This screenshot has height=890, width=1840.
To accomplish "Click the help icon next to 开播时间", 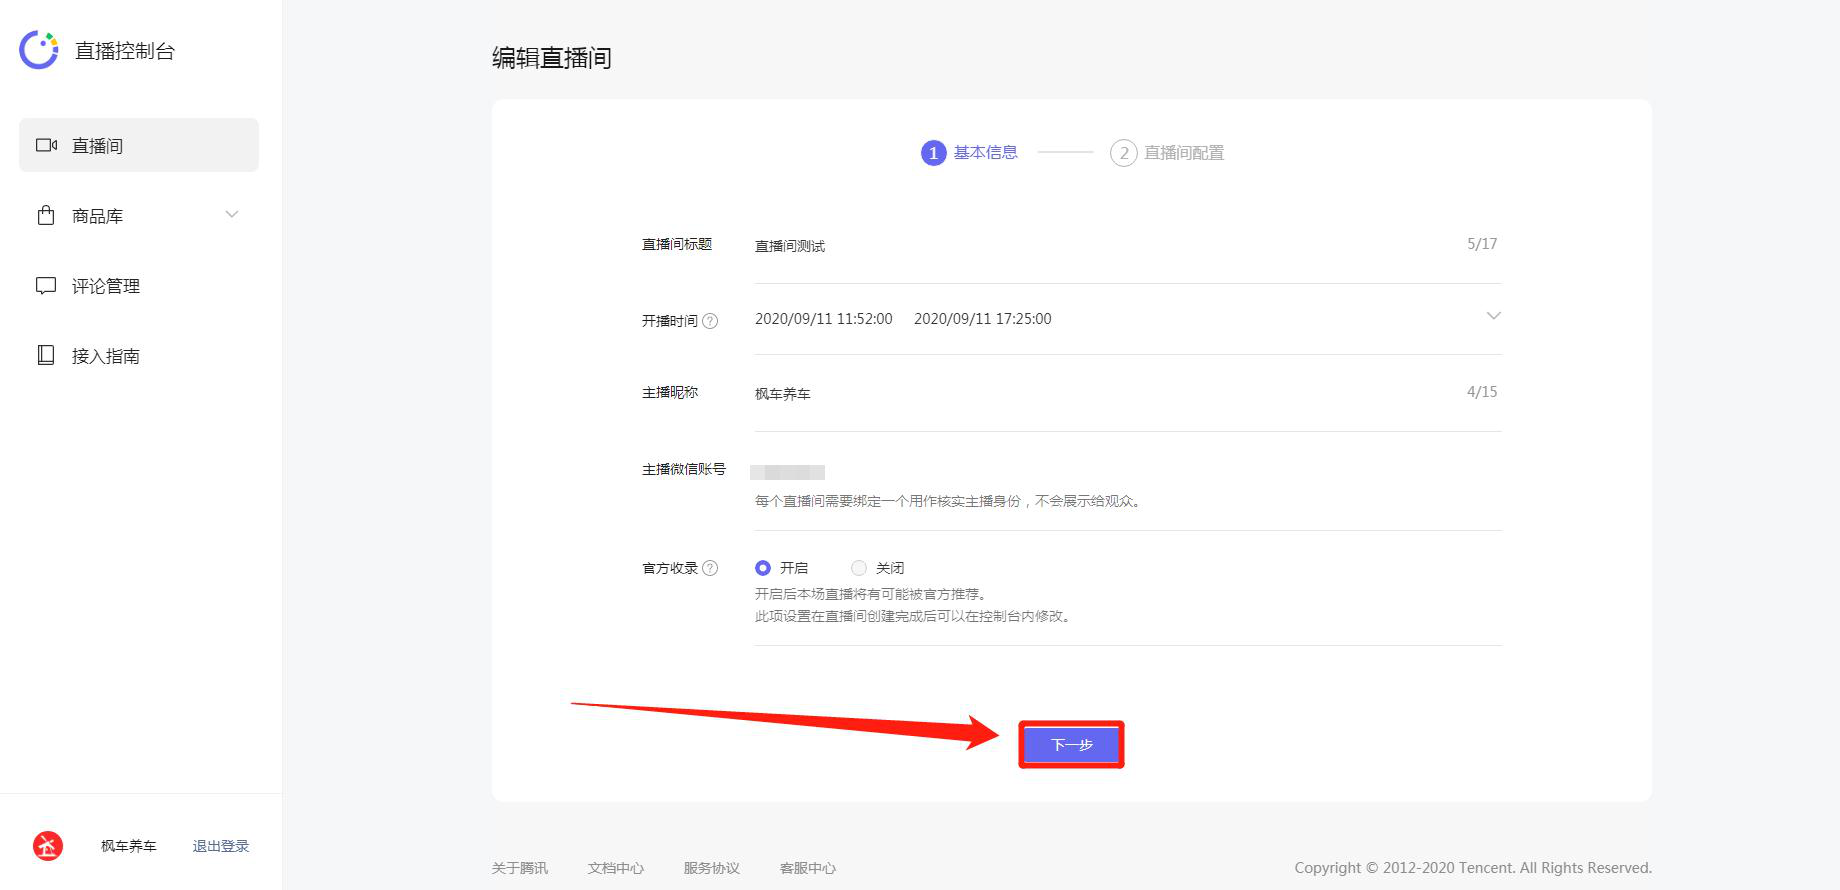I will (710, 321).
